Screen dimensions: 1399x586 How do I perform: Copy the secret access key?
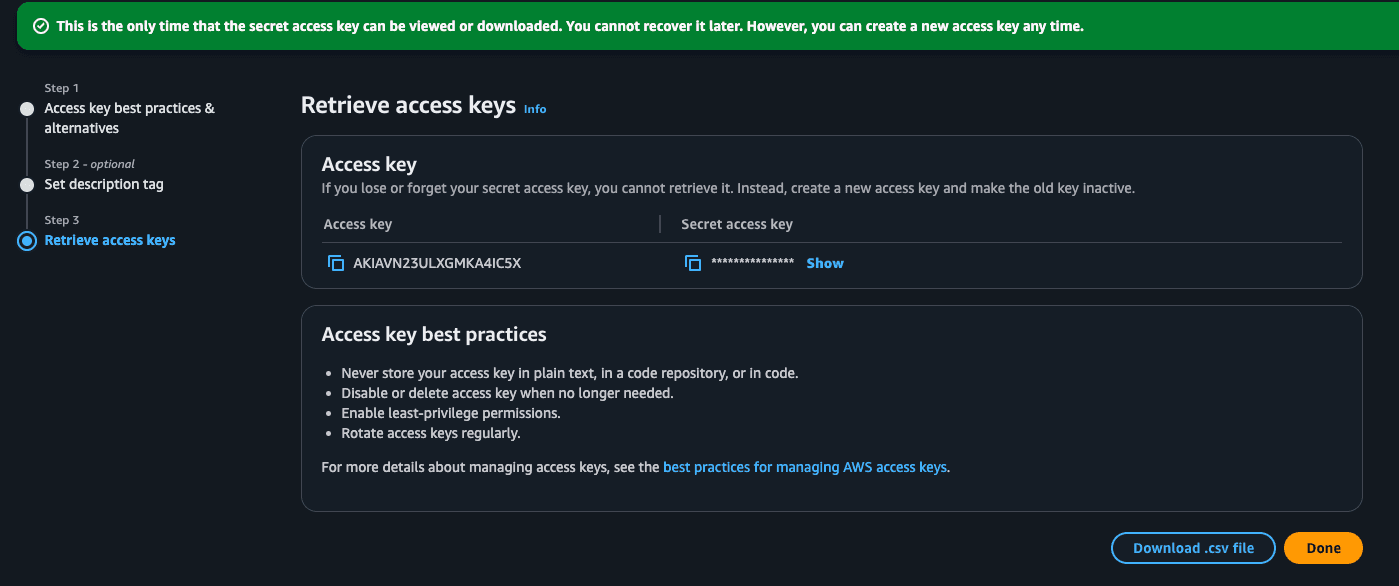pos(693,263)
